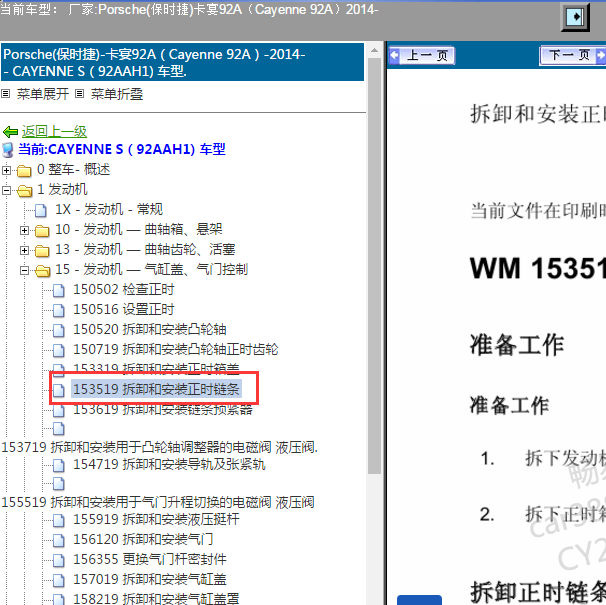
Task: Expand the 0 整车- 概述 folder
Action: coord(6,170)
